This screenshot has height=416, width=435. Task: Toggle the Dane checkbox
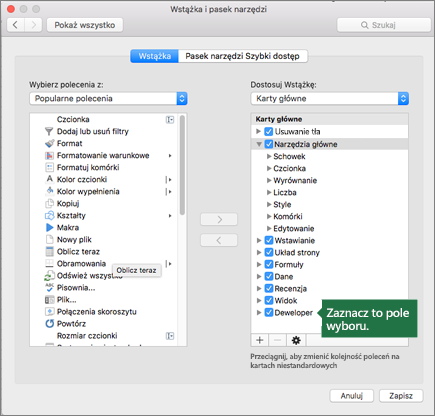pos(269,276)
